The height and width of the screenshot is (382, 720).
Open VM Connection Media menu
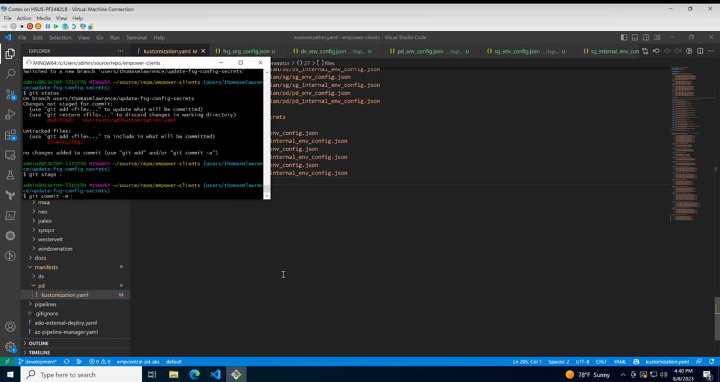click(44, 18)
